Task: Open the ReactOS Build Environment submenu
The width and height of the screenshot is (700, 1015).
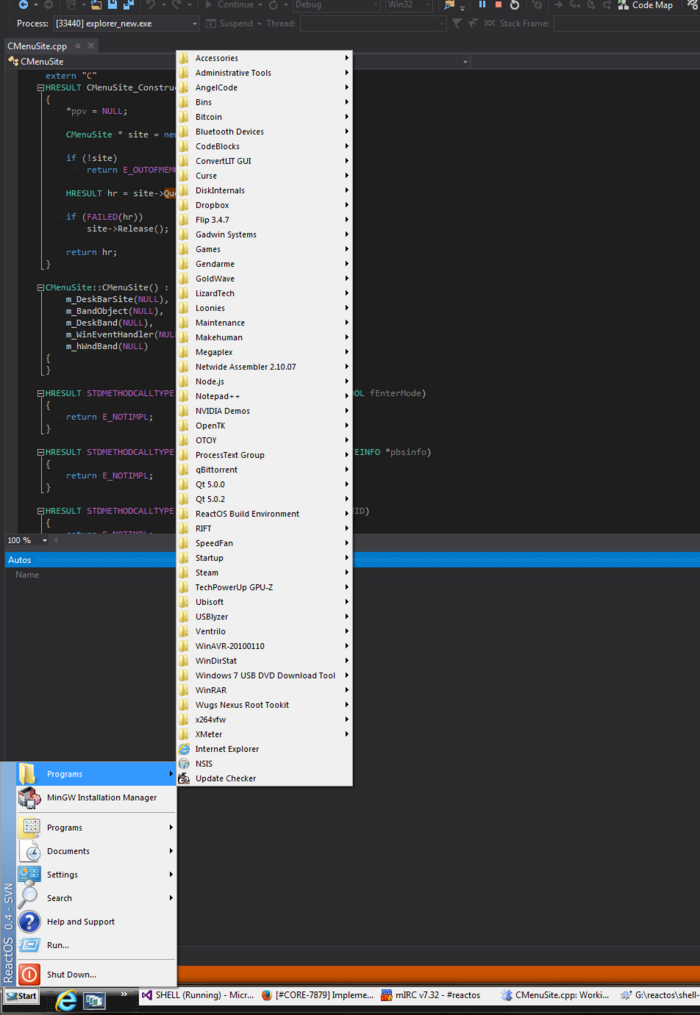Action: (x=246, y=514)
